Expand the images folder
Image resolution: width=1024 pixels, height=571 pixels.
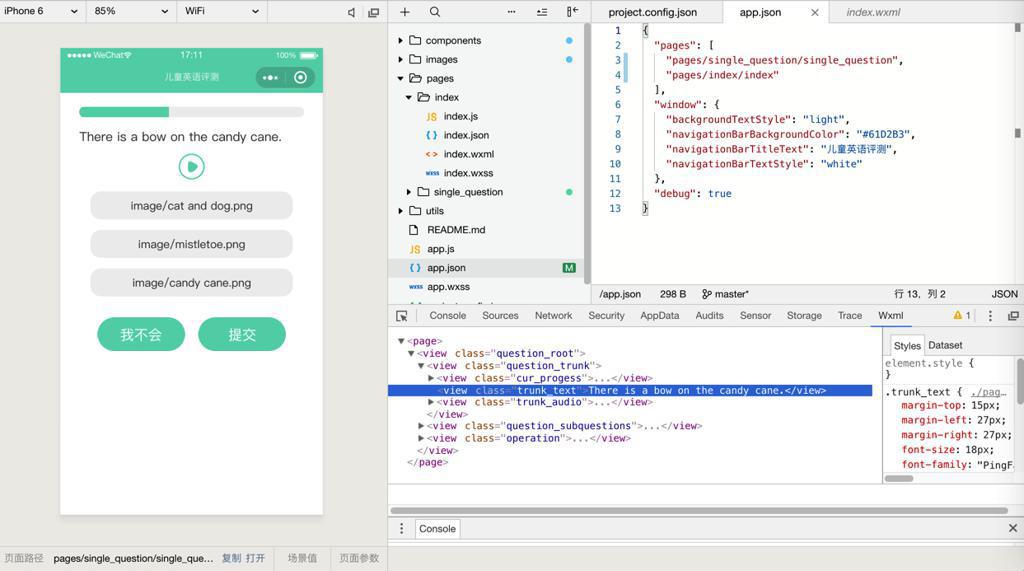tap(400, 59)
